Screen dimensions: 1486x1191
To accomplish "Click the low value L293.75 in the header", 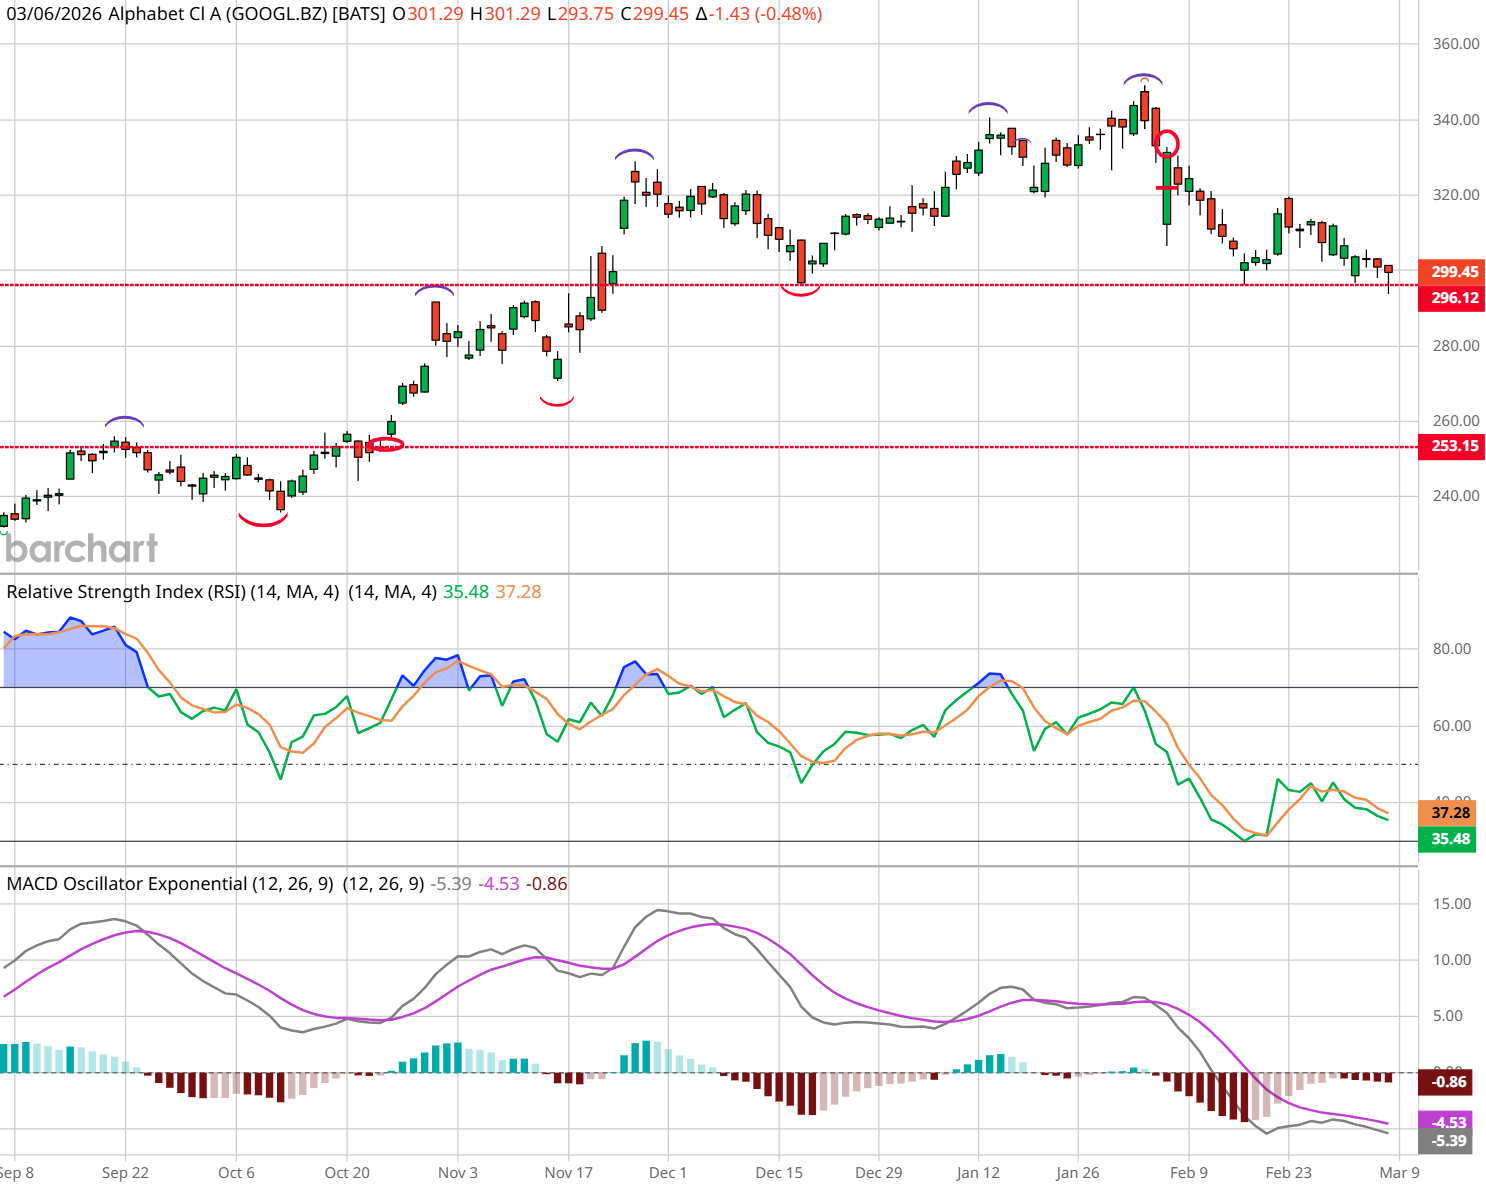I will [579, 14].
